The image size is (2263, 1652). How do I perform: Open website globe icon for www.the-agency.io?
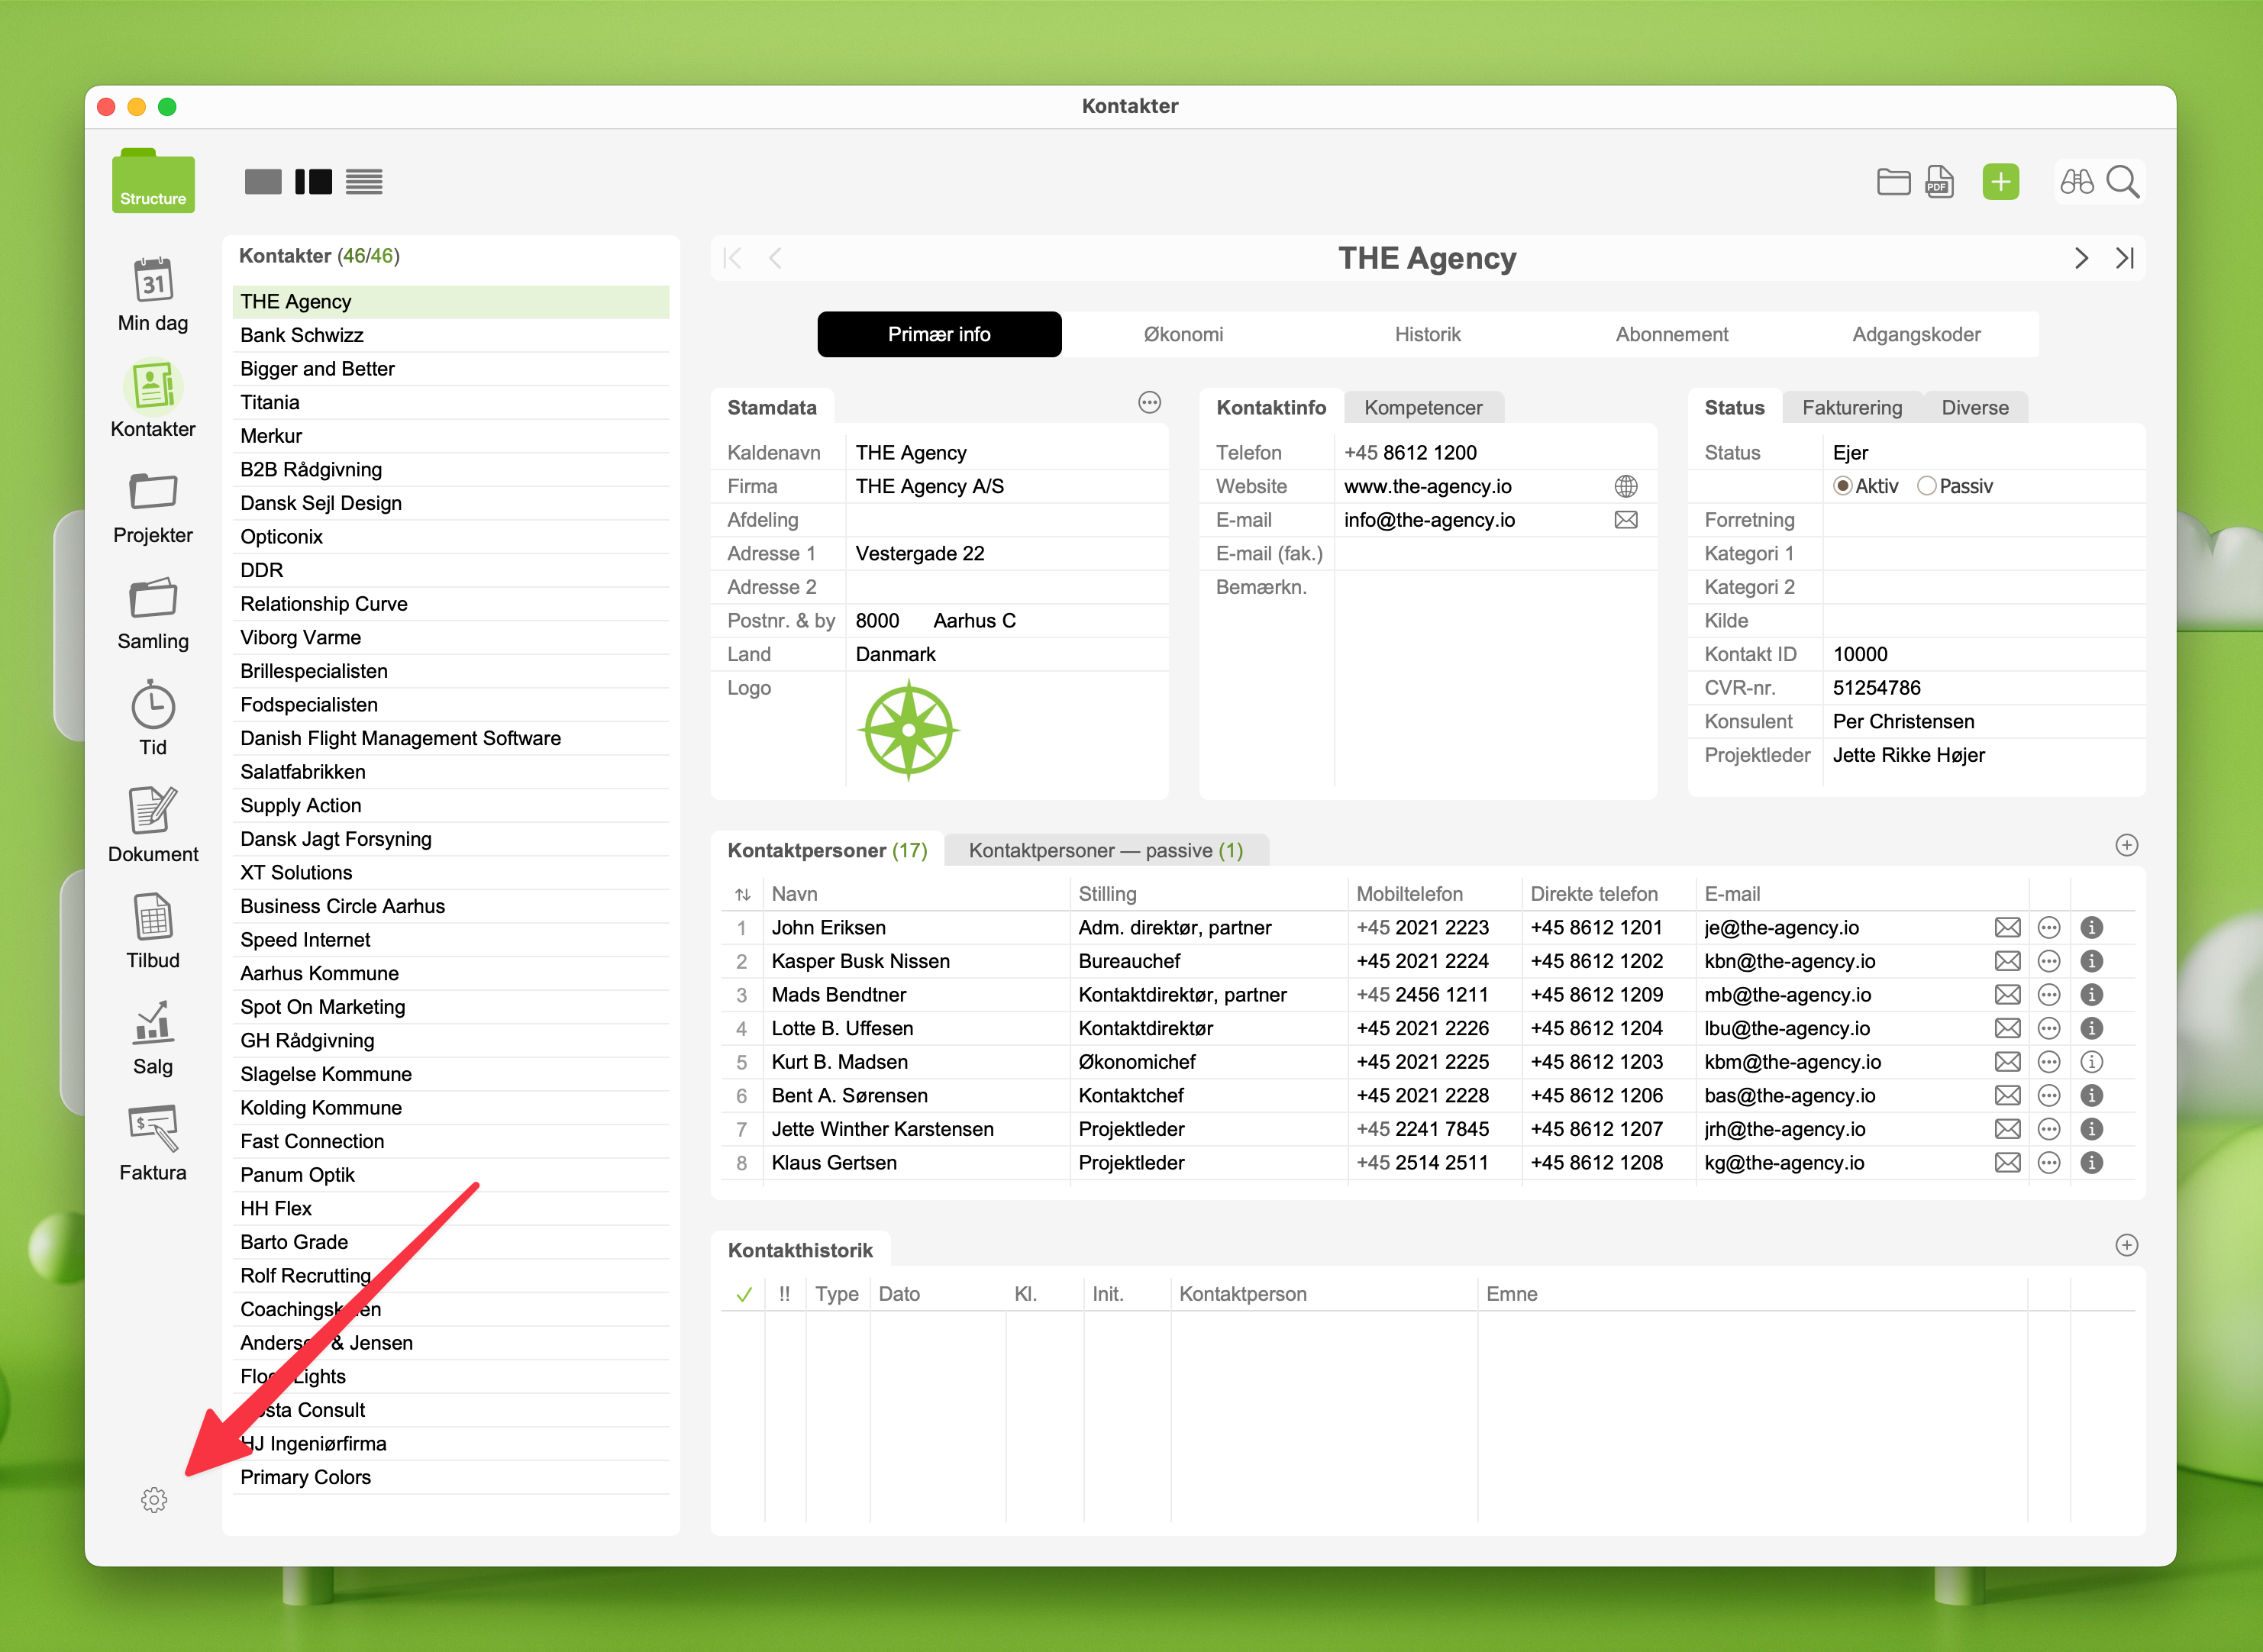[x=1626, y=486]
